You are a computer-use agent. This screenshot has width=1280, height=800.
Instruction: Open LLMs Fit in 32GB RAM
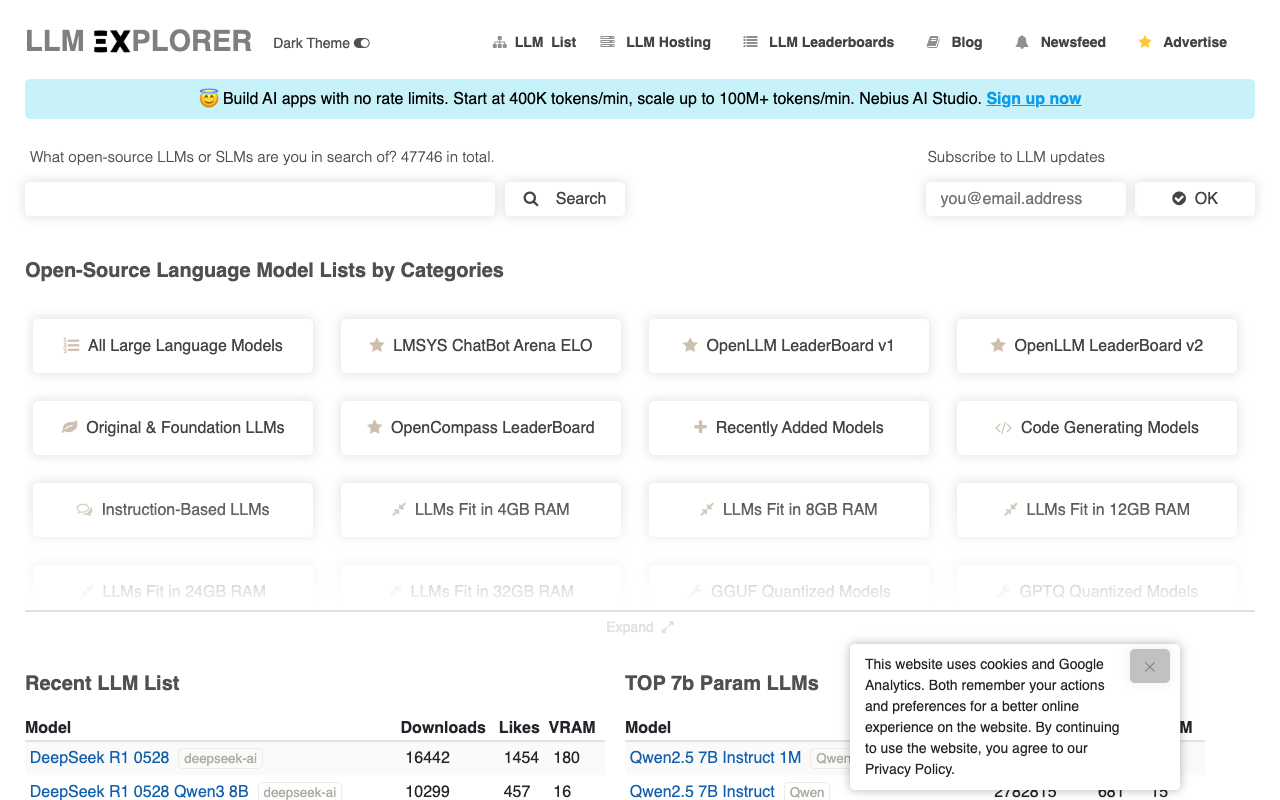(481, 587)
